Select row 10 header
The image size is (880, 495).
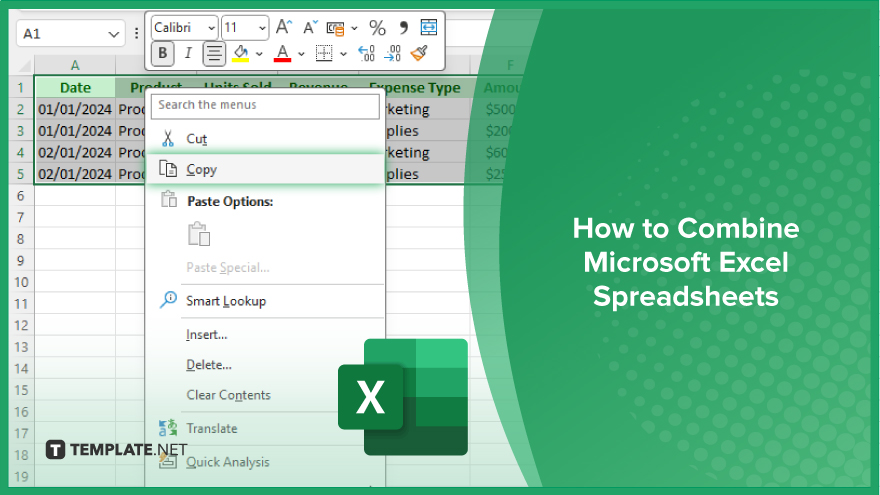(21, 282)
